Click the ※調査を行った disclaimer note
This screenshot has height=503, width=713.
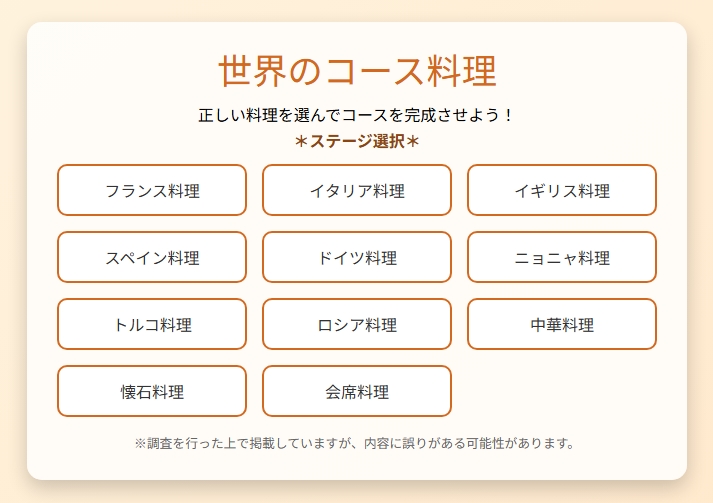(357, 443)
